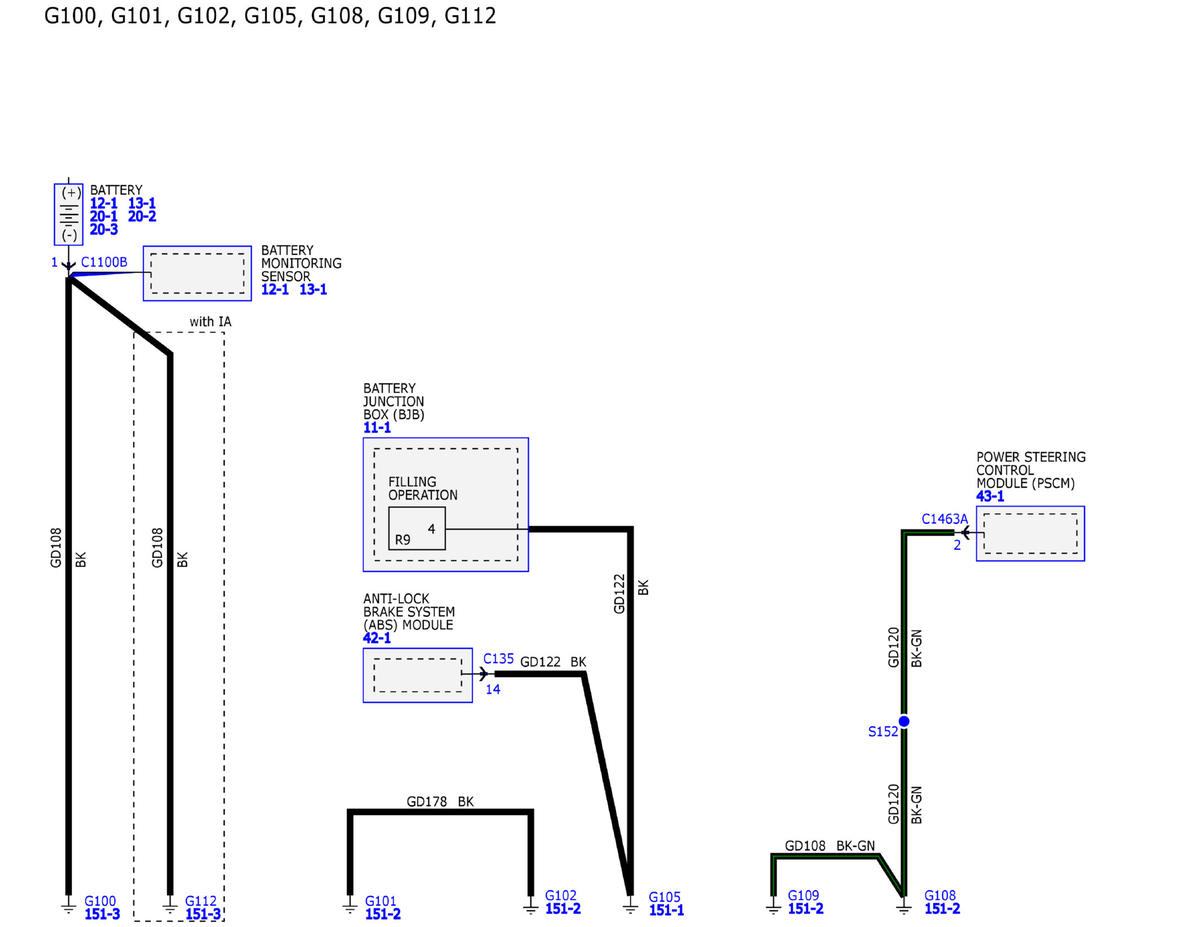Follow the 151-1 reference under G105
This screenshot has height=927, width=1200.
[666, 911]
